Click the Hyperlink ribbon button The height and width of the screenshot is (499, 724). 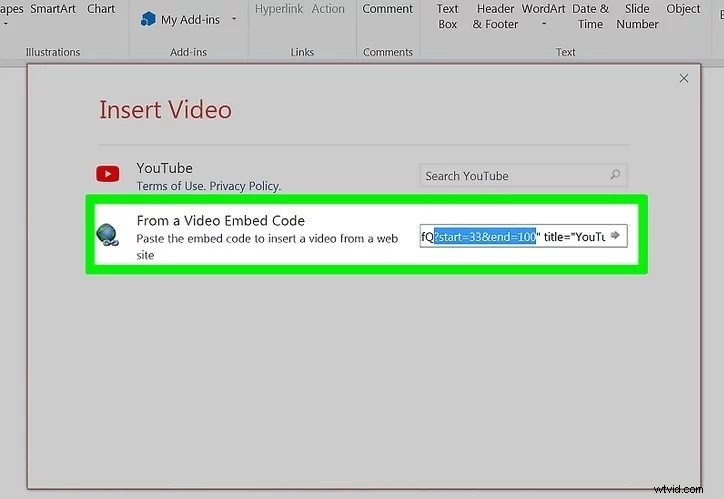point(279,9)
